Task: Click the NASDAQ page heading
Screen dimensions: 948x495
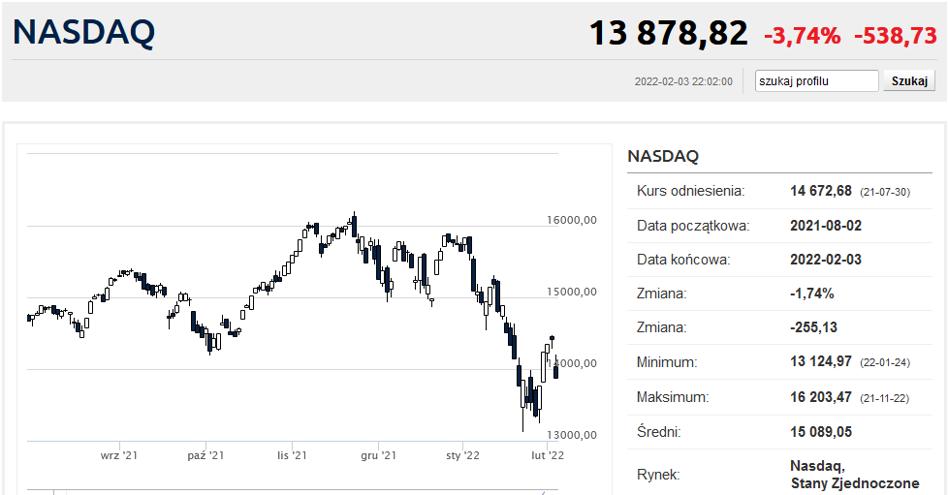Action: (x=84, y=33)
